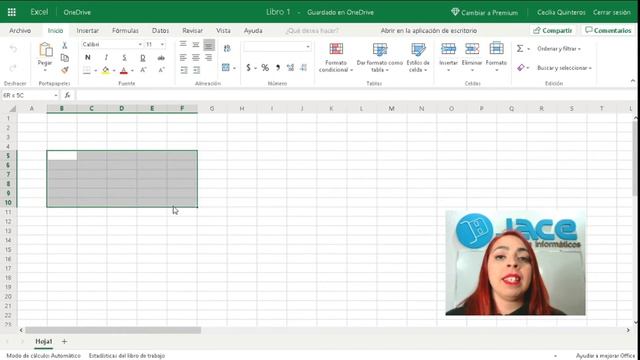Screen dimensions: 640x360
Task: Click the insert function fx icon
Action: [67, 95]
